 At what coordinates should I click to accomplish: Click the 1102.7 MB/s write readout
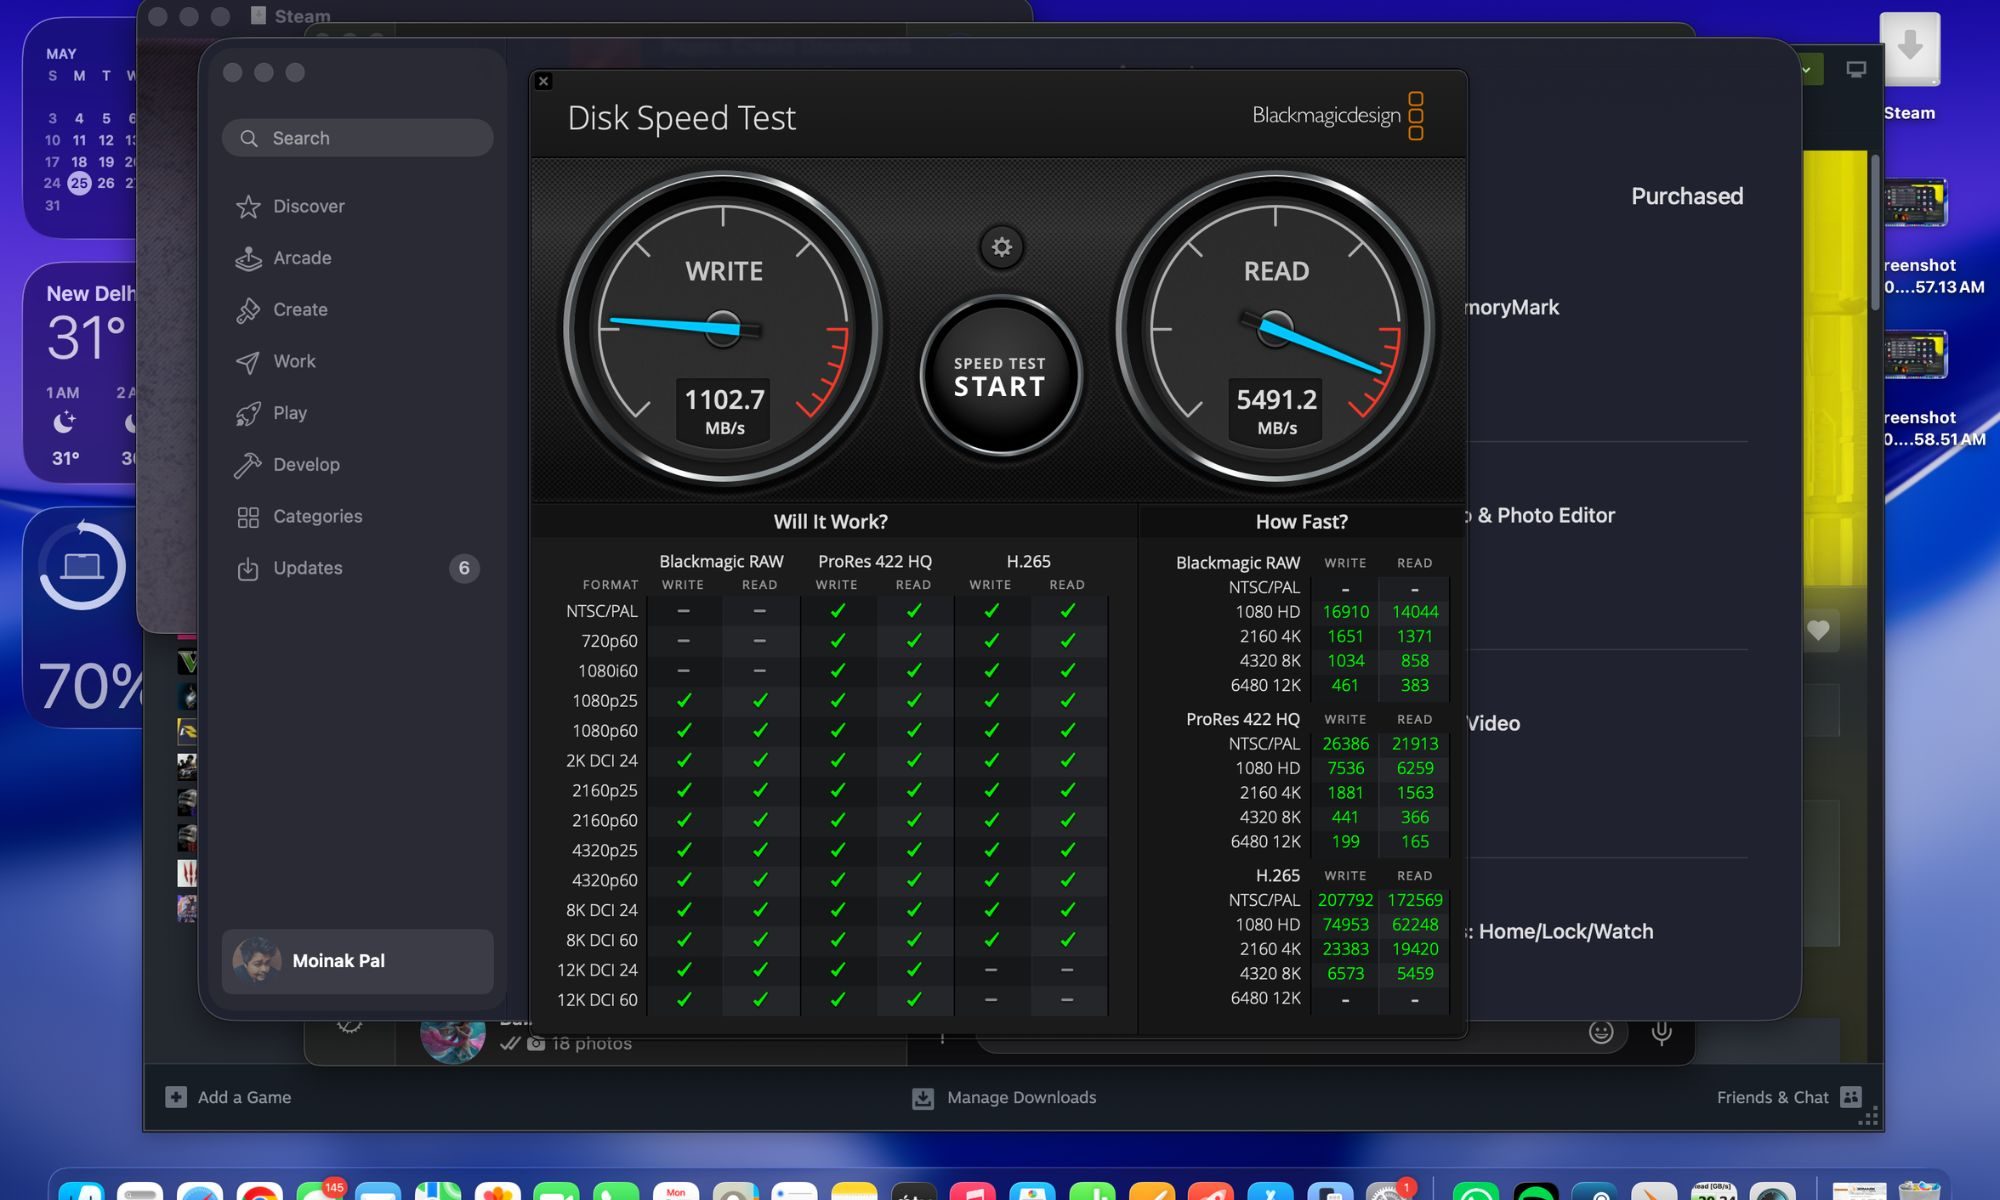point(724,411)
